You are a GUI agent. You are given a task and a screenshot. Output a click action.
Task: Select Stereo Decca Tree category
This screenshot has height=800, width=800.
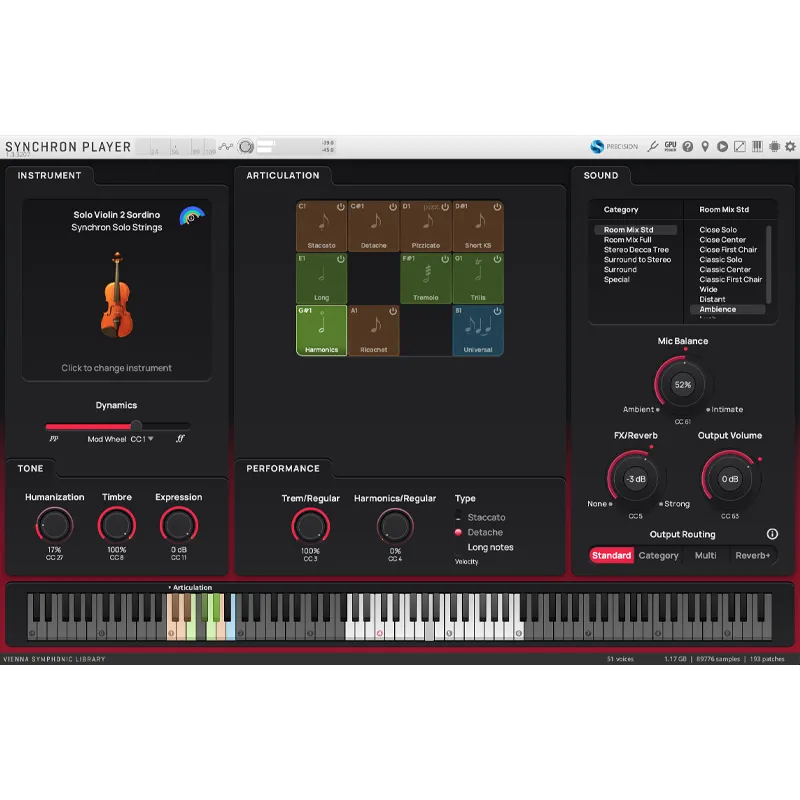coord(636,249)
